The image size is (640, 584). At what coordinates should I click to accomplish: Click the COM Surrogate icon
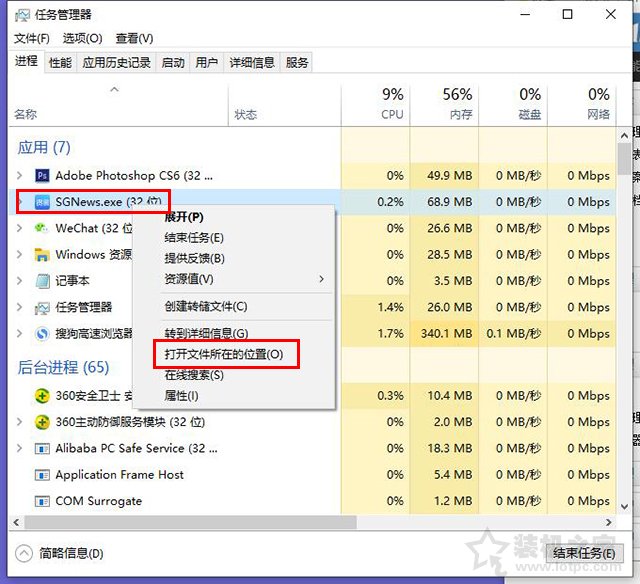click(x=42, y=501)
